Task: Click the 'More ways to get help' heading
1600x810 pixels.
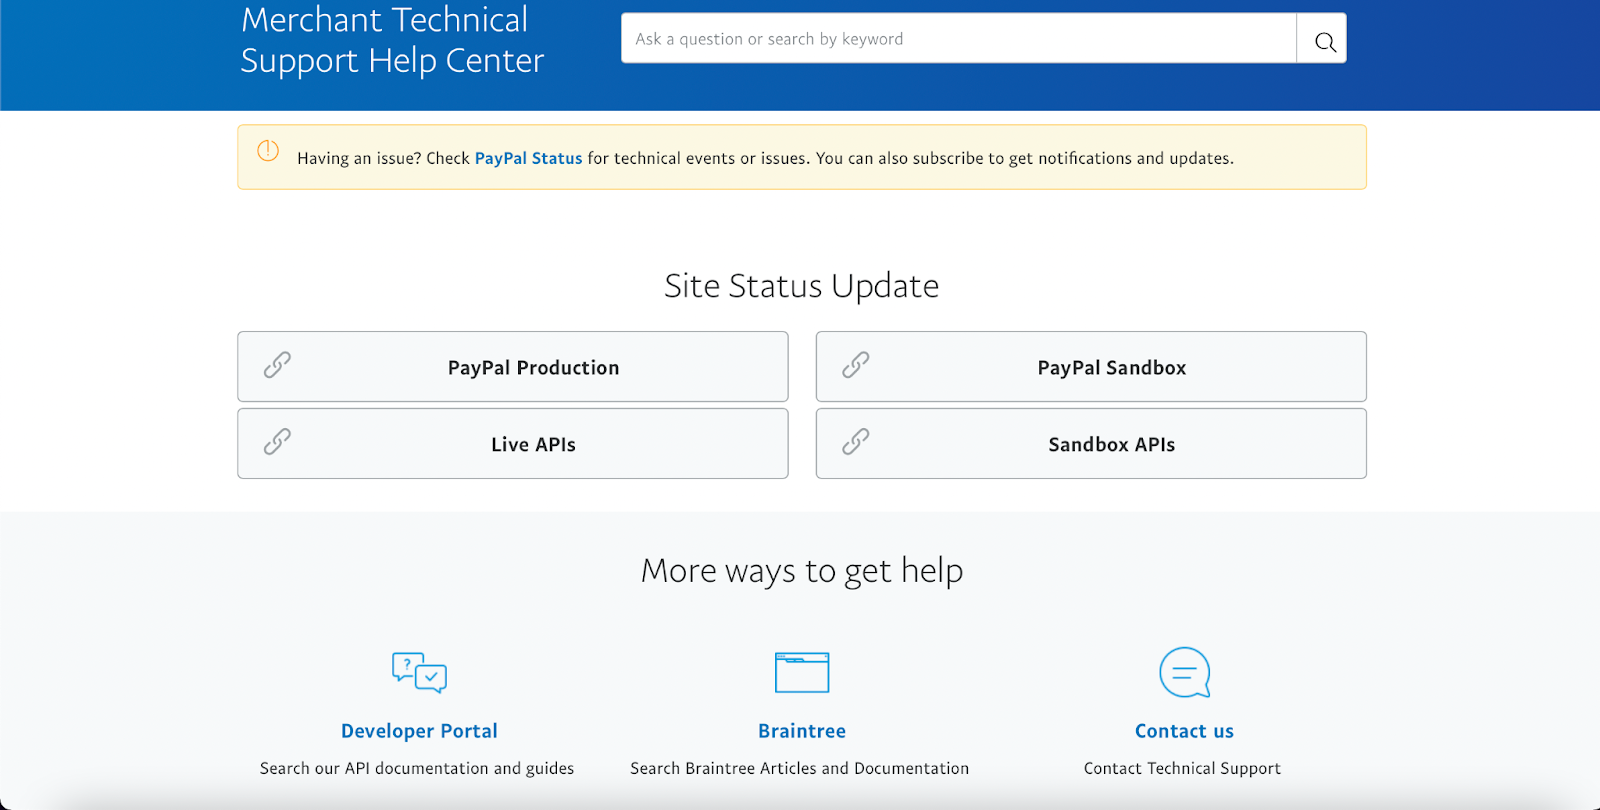Action: 802,571
